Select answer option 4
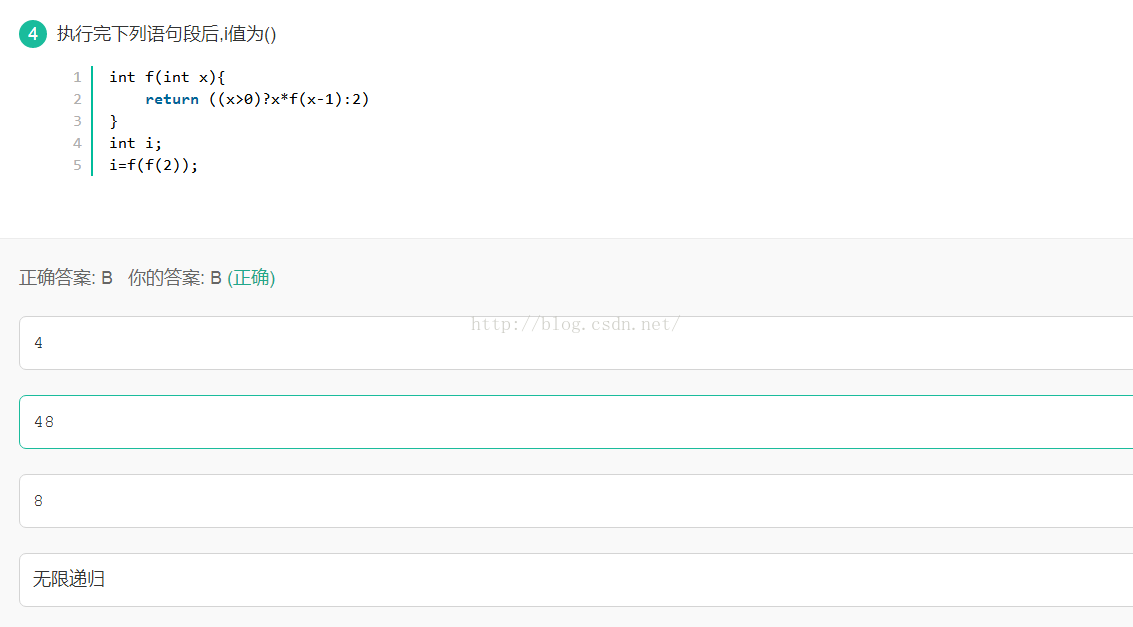The image size is (1133, 627). [575, 343]
